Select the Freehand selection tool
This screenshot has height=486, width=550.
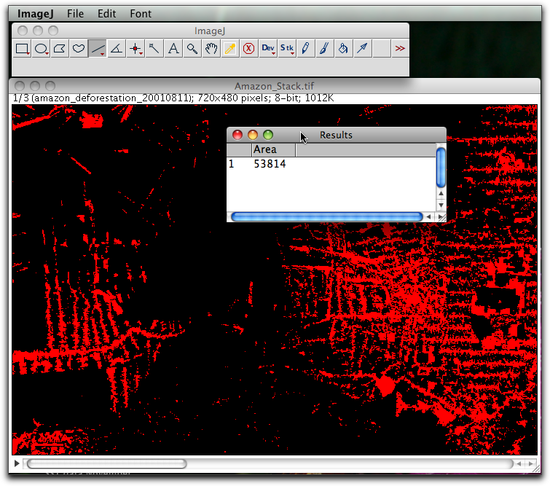pos(79,48)
